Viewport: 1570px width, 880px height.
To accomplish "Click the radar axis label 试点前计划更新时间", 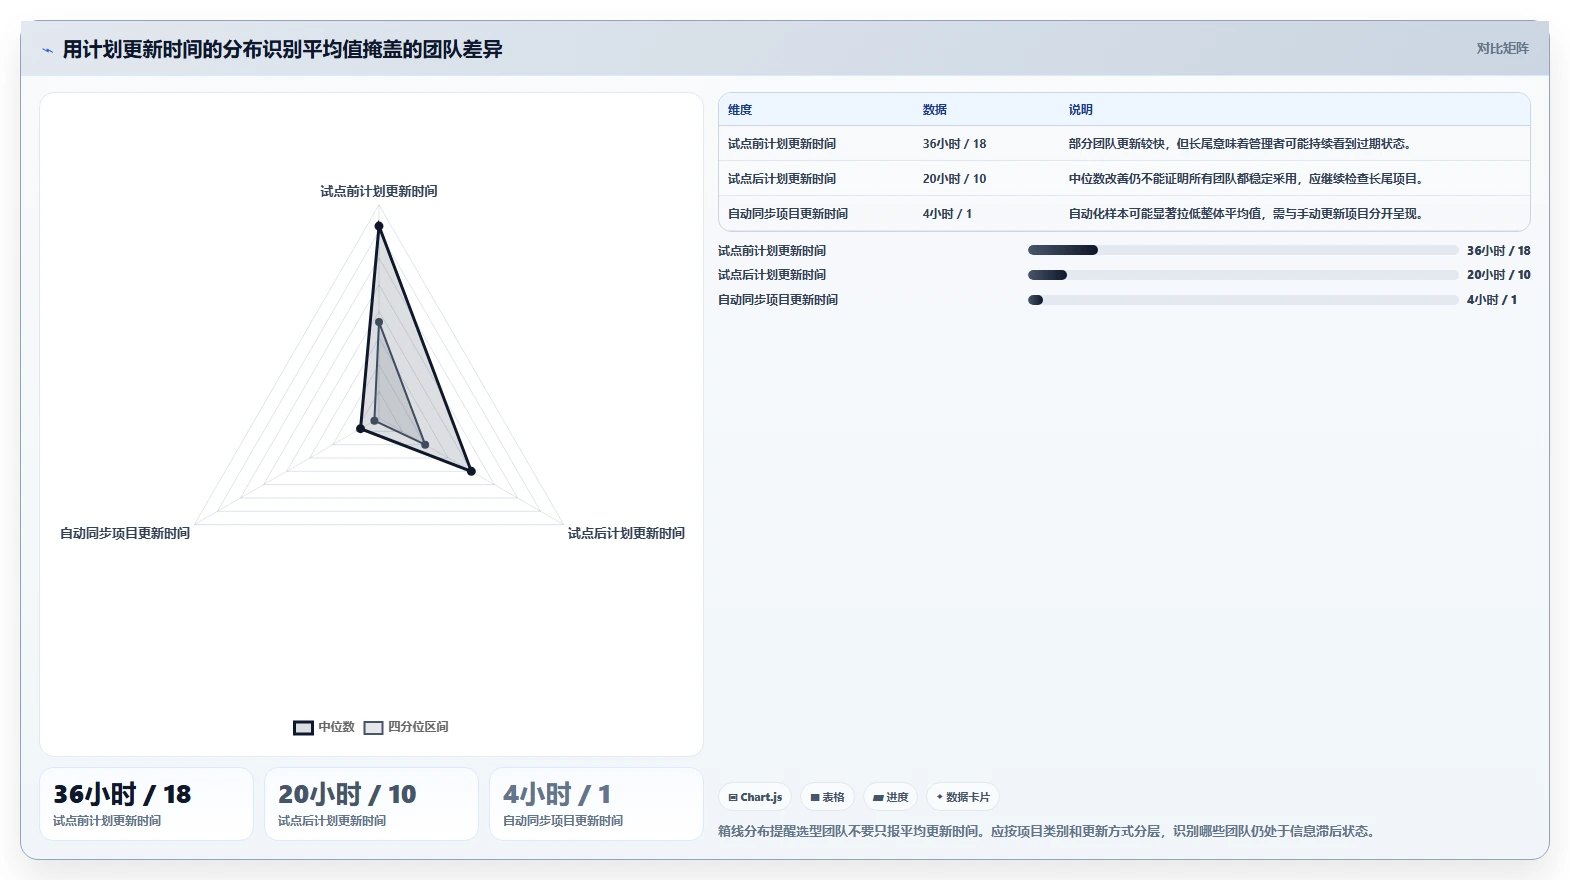I will click(x=379, y=191).
